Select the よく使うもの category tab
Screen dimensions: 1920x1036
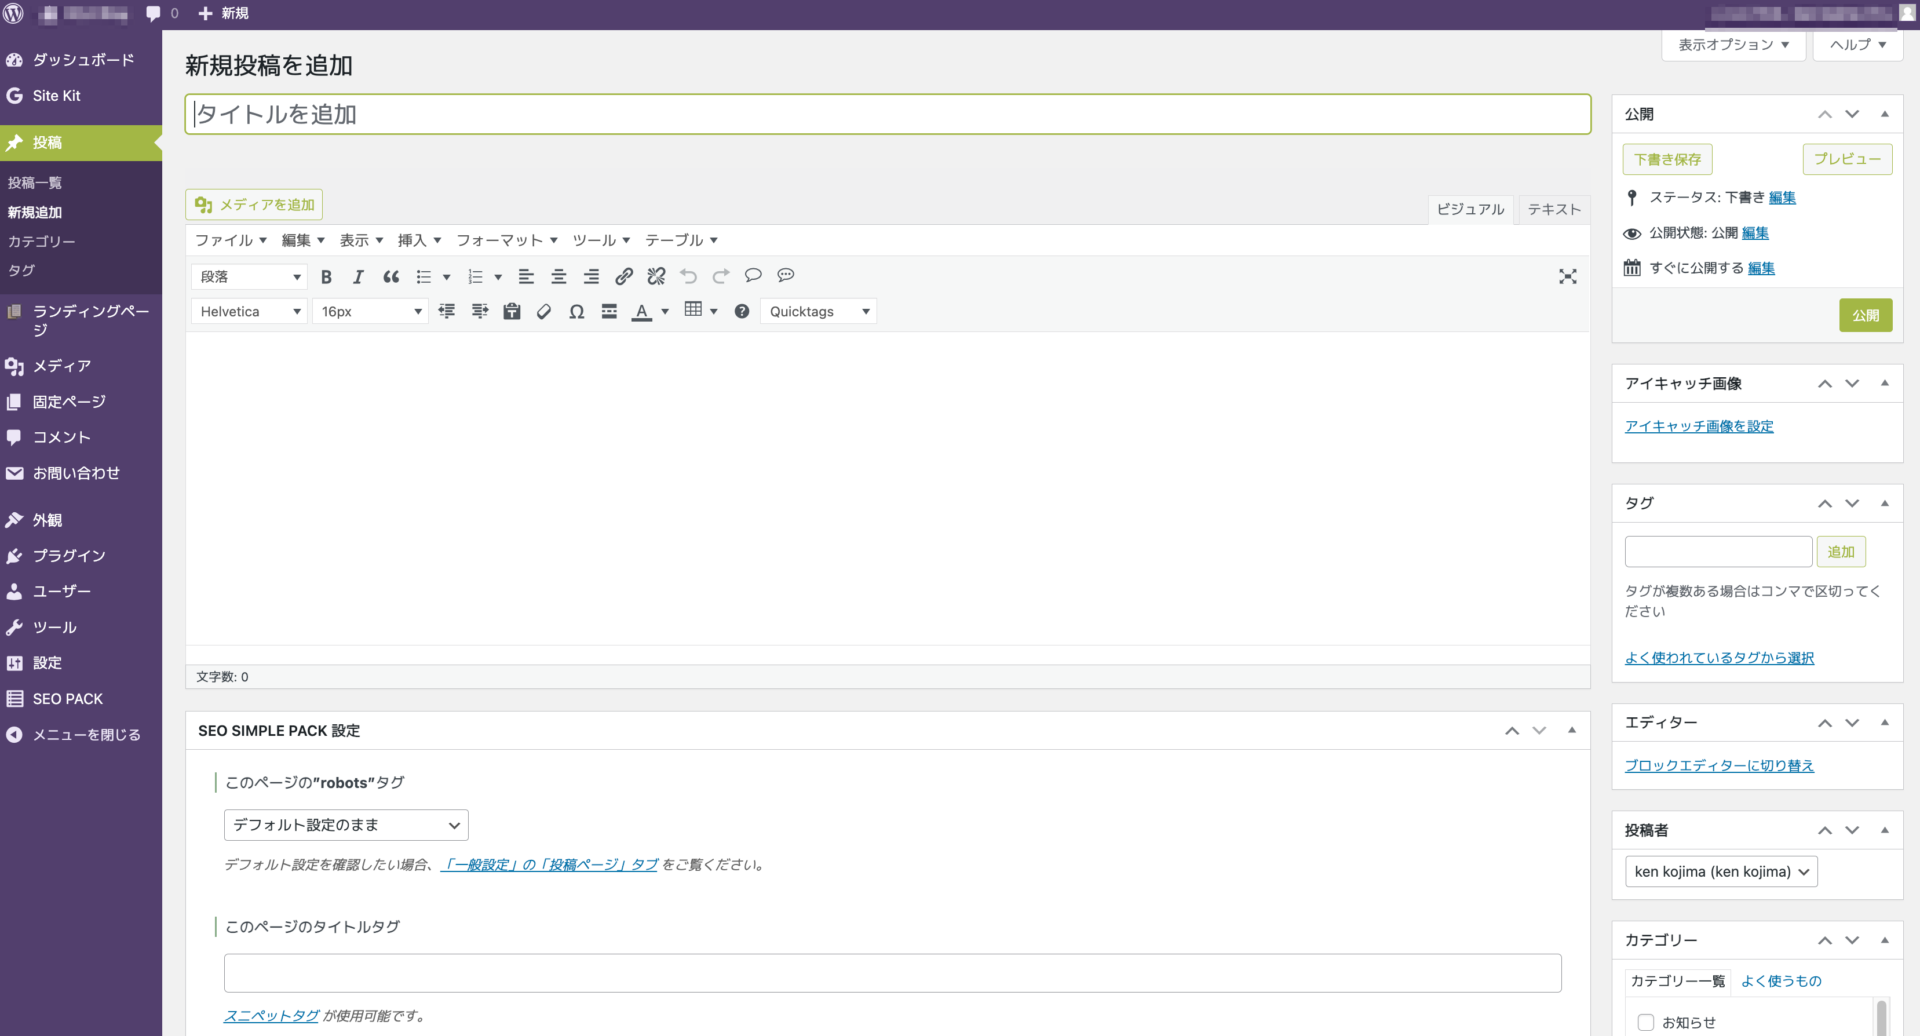pos(1781,981)
